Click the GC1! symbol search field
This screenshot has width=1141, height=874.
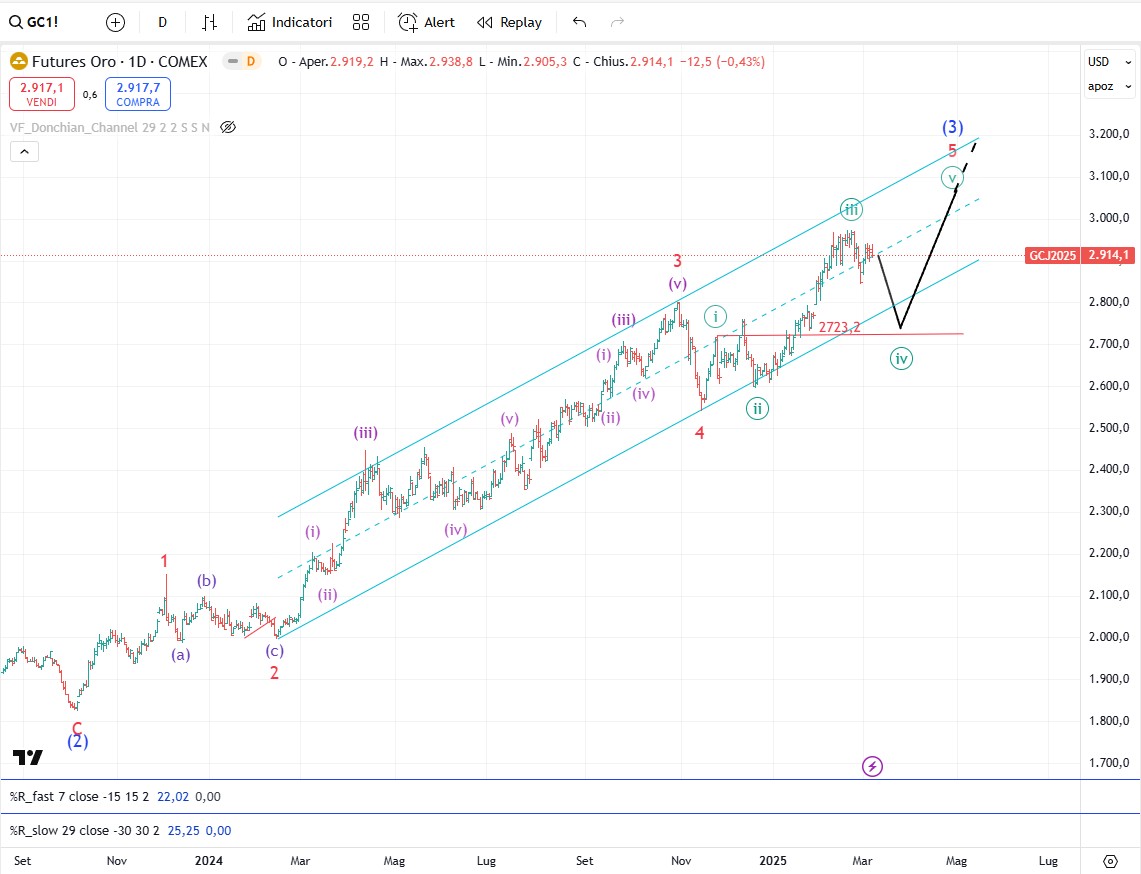[x=45, y=22]
